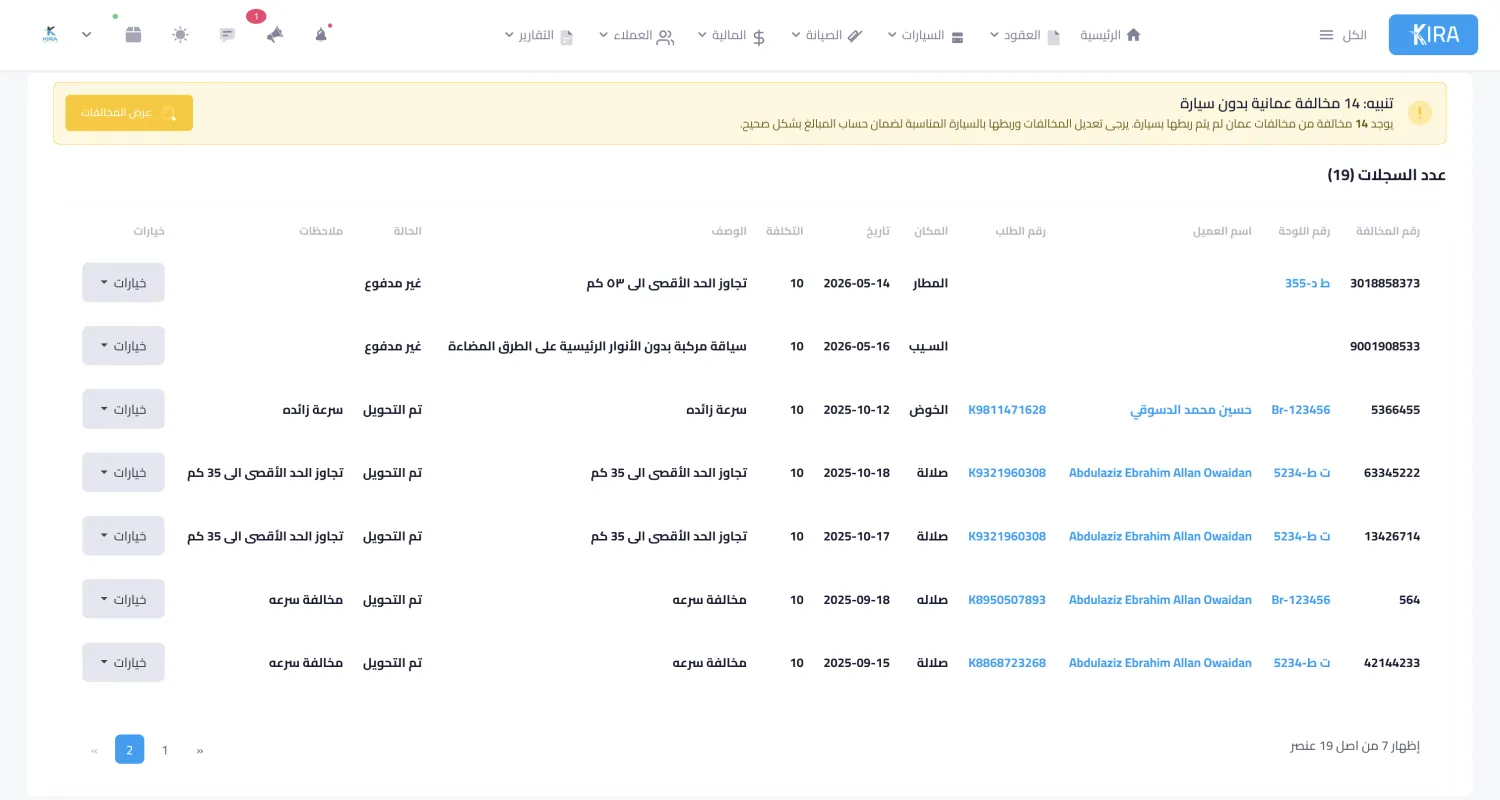Viewport: 1500px width, 800px height.
Task: Click location cell المطار
Action: [930, 283]
